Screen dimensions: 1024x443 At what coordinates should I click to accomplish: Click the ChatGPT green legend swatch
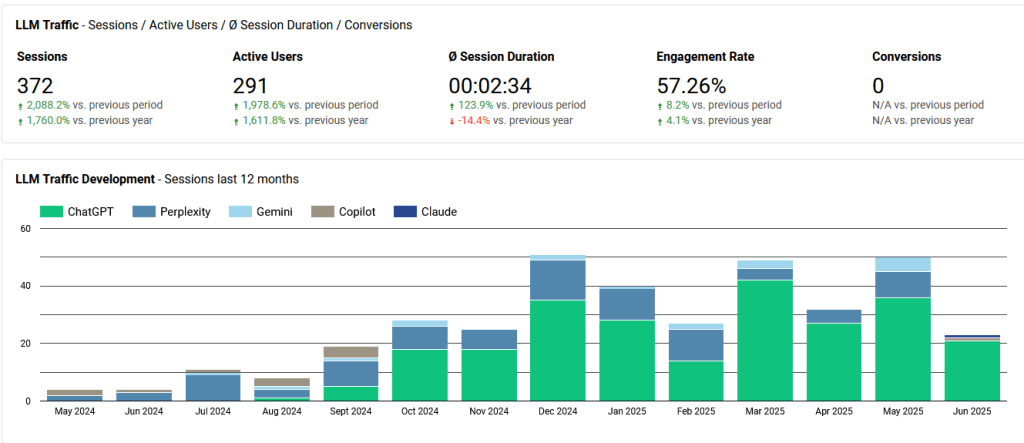coord(51,212)
